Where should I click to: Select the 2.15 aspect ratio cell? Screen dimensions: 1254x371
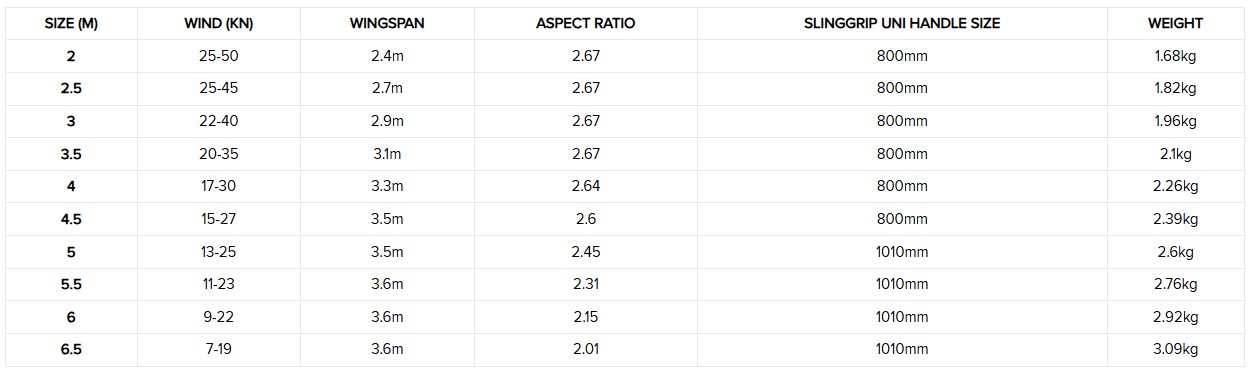coord(586,317)
